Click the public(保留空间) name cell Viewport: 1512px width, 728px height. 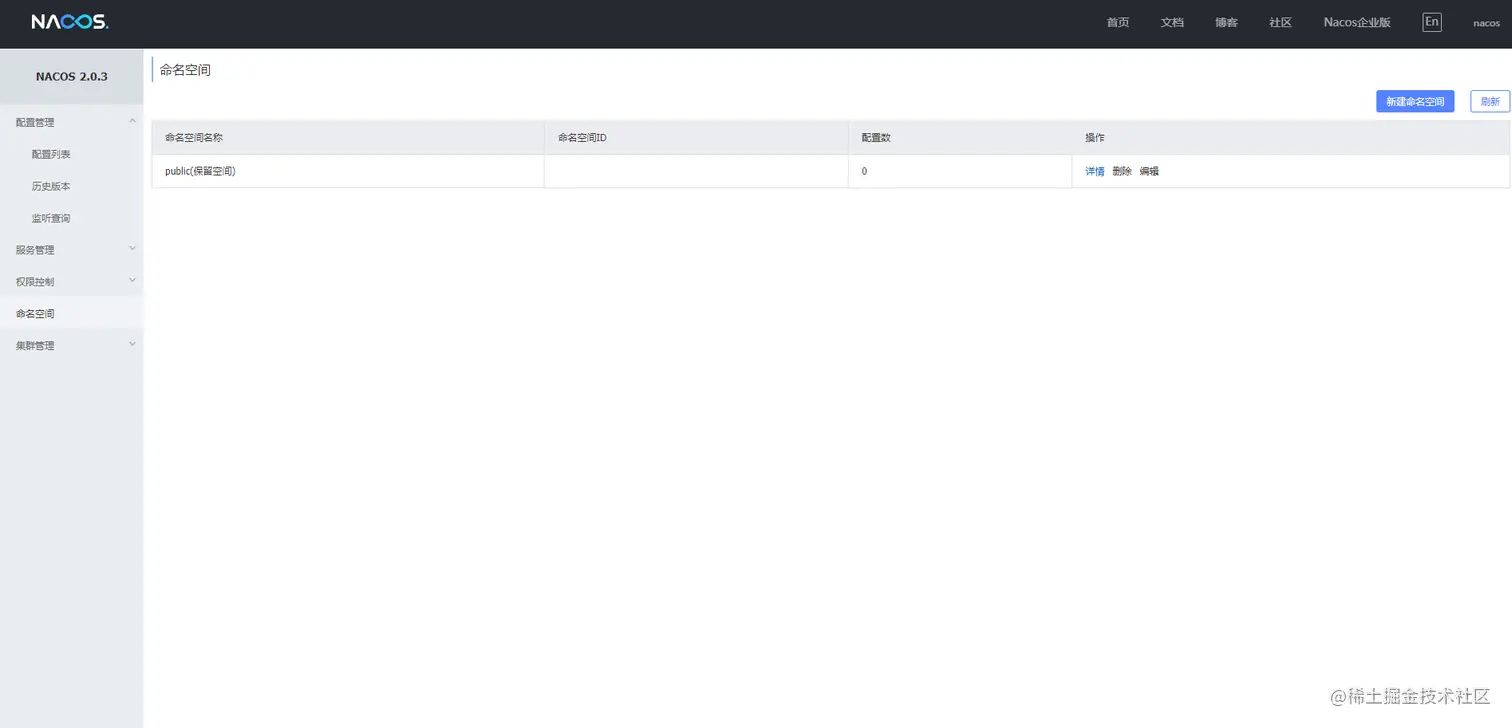348,171
